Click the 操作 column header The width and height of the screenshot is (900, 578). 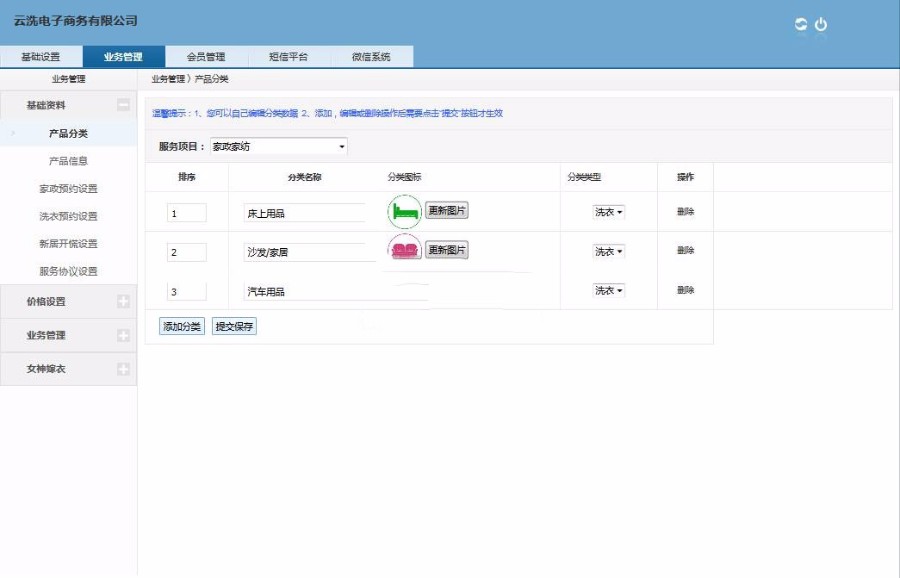[685, 177]
